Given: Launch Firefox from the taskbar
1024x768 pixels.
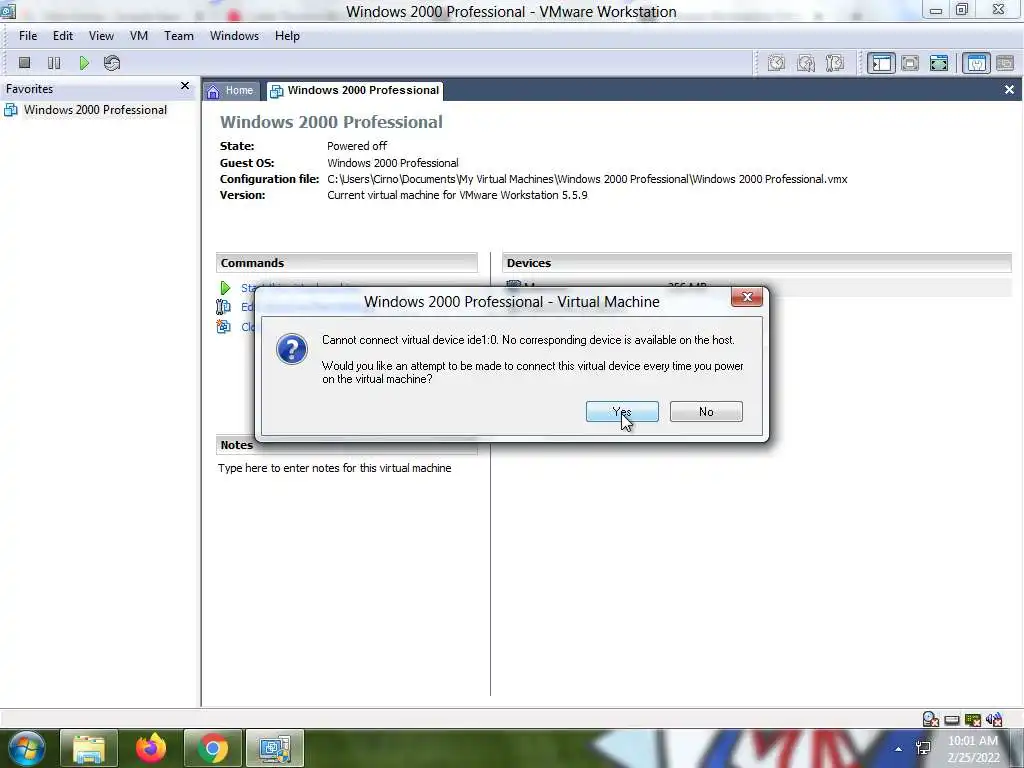Looking at the screenshot, I should (x=151, y=748).
